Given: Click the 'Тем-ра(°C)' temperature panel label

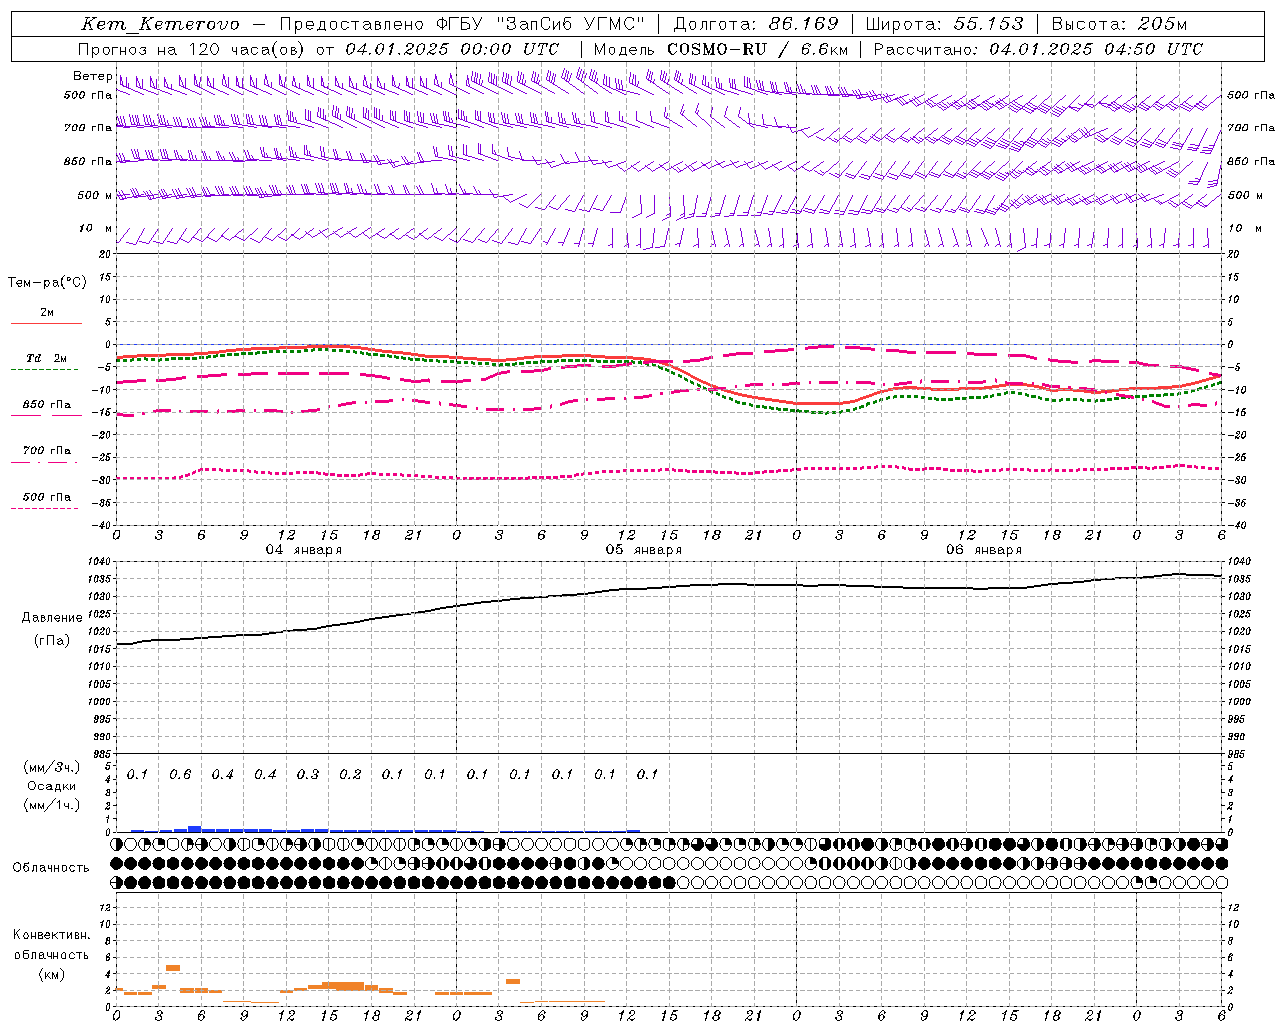Looking at the screenshot, I should coord(47,283).
